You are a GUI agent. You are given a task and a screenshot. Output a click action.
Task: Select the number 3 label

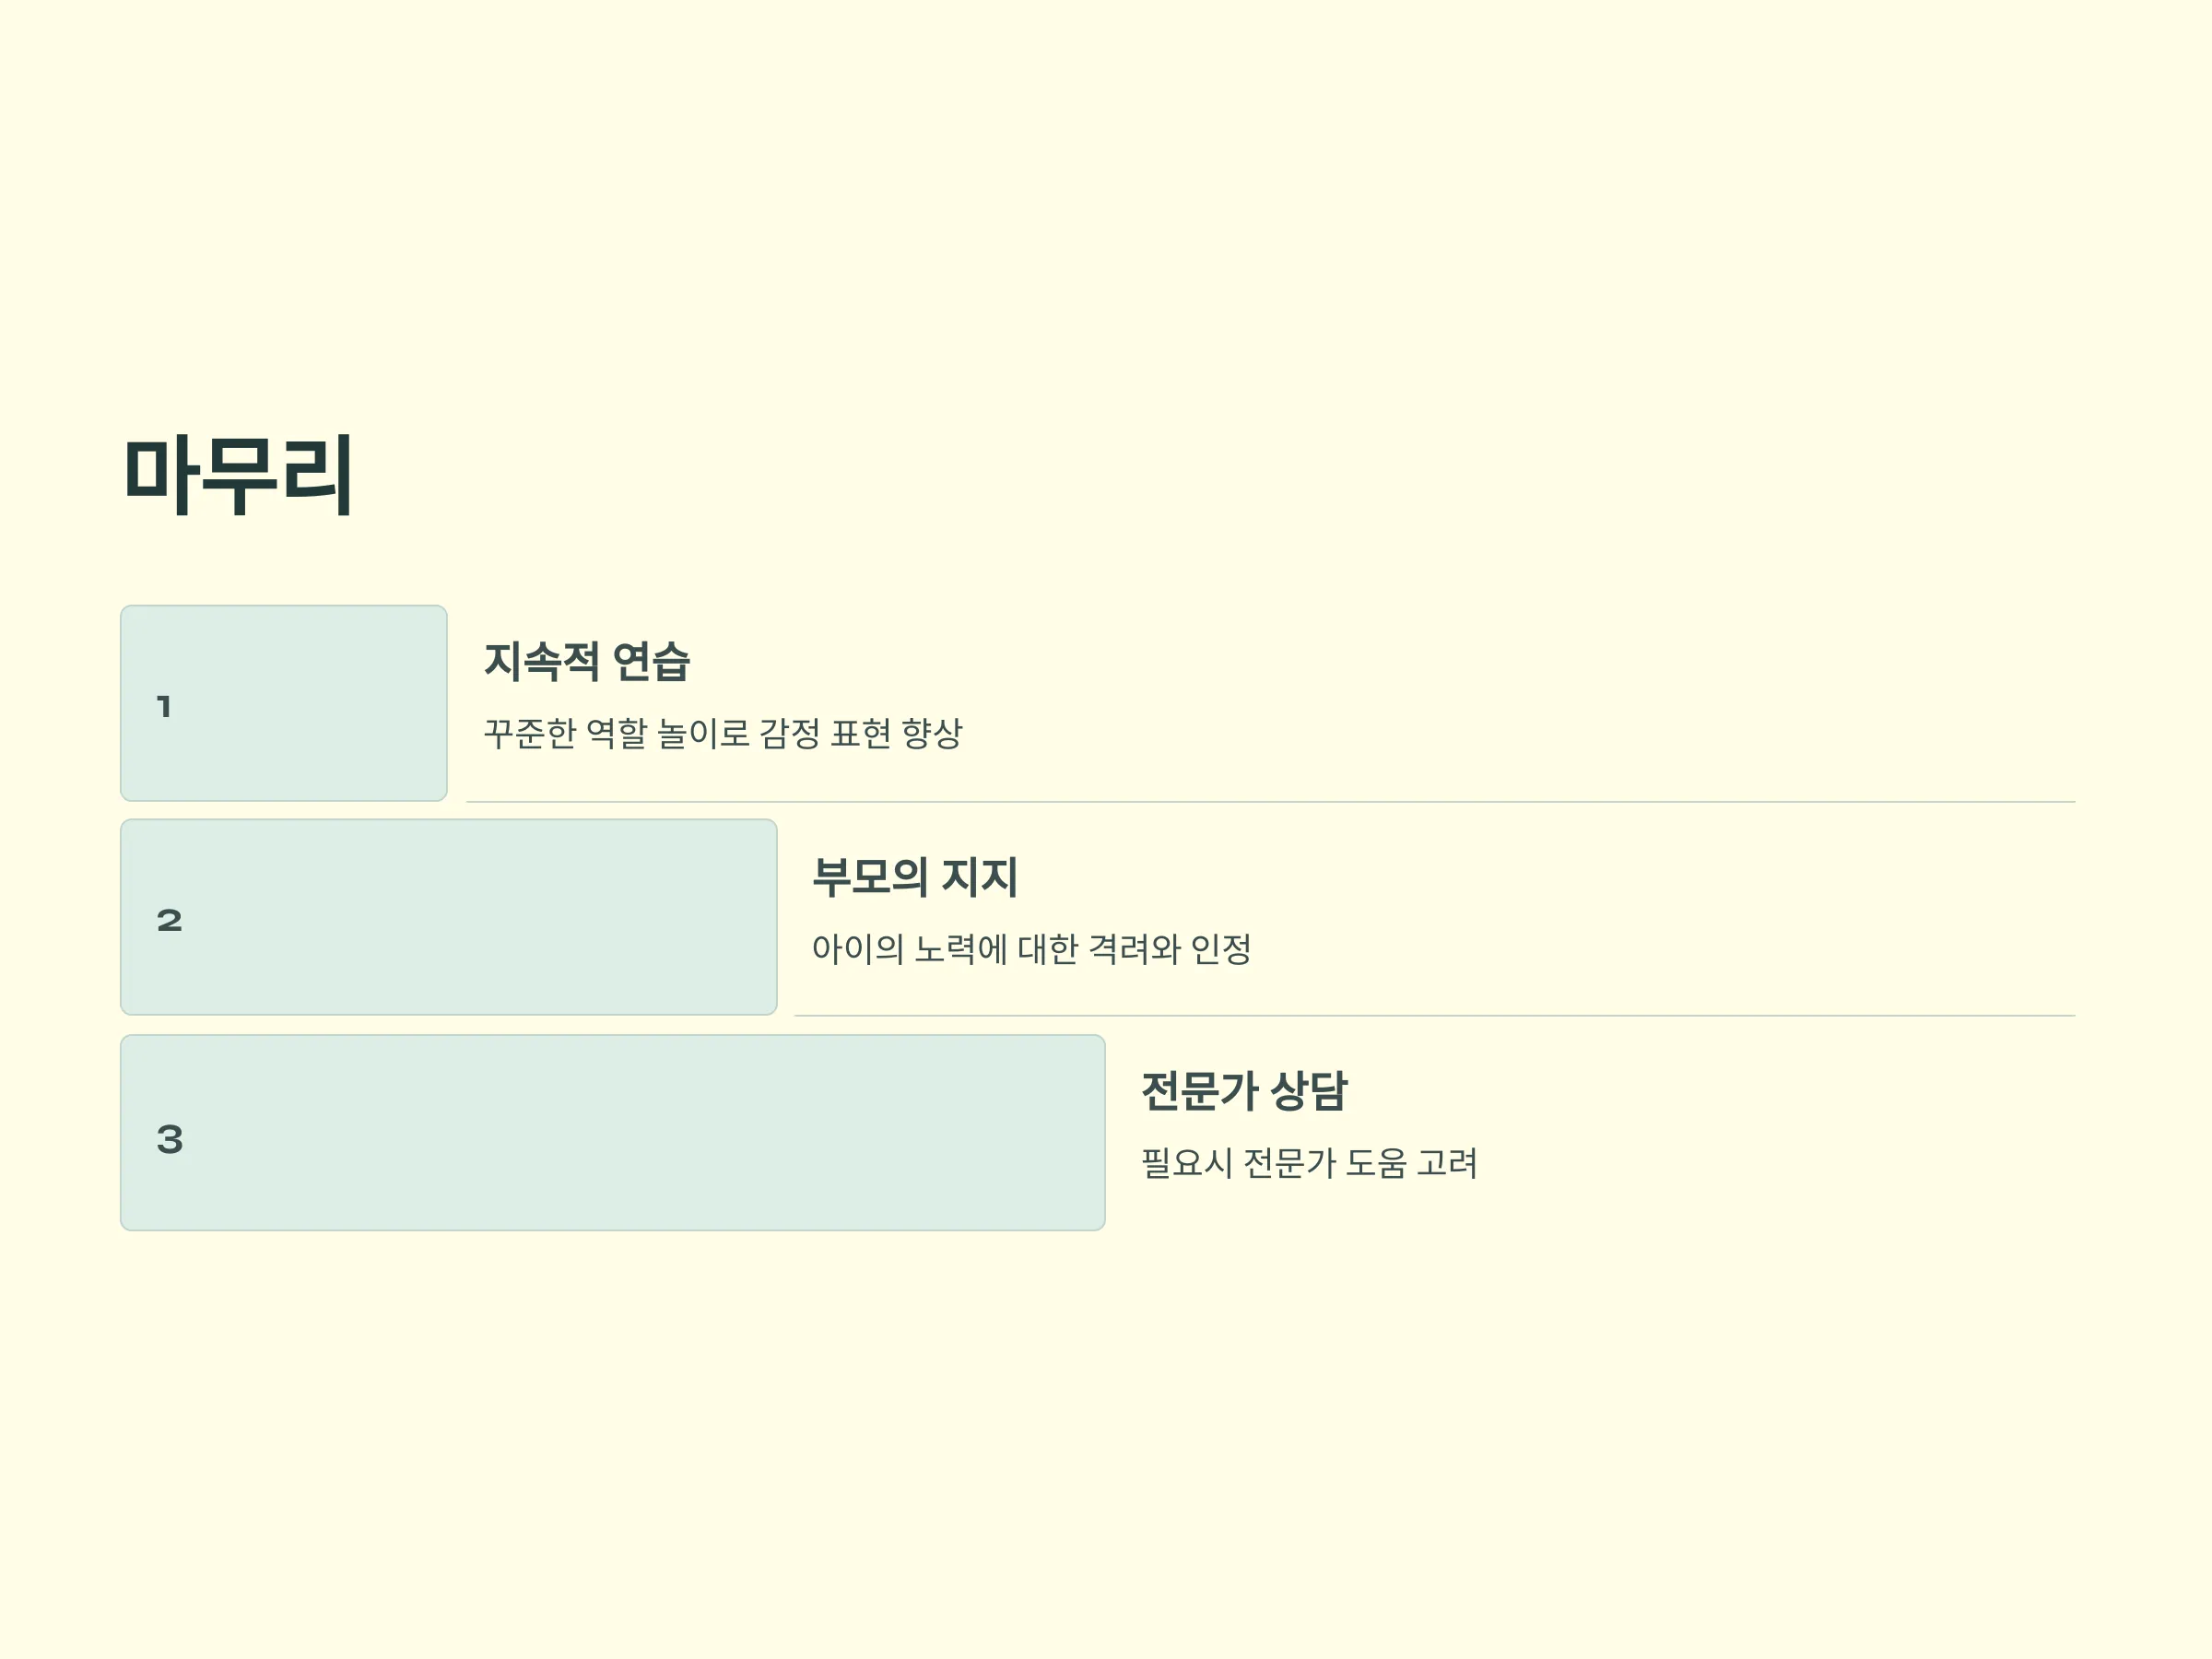tap(170, 1139)
